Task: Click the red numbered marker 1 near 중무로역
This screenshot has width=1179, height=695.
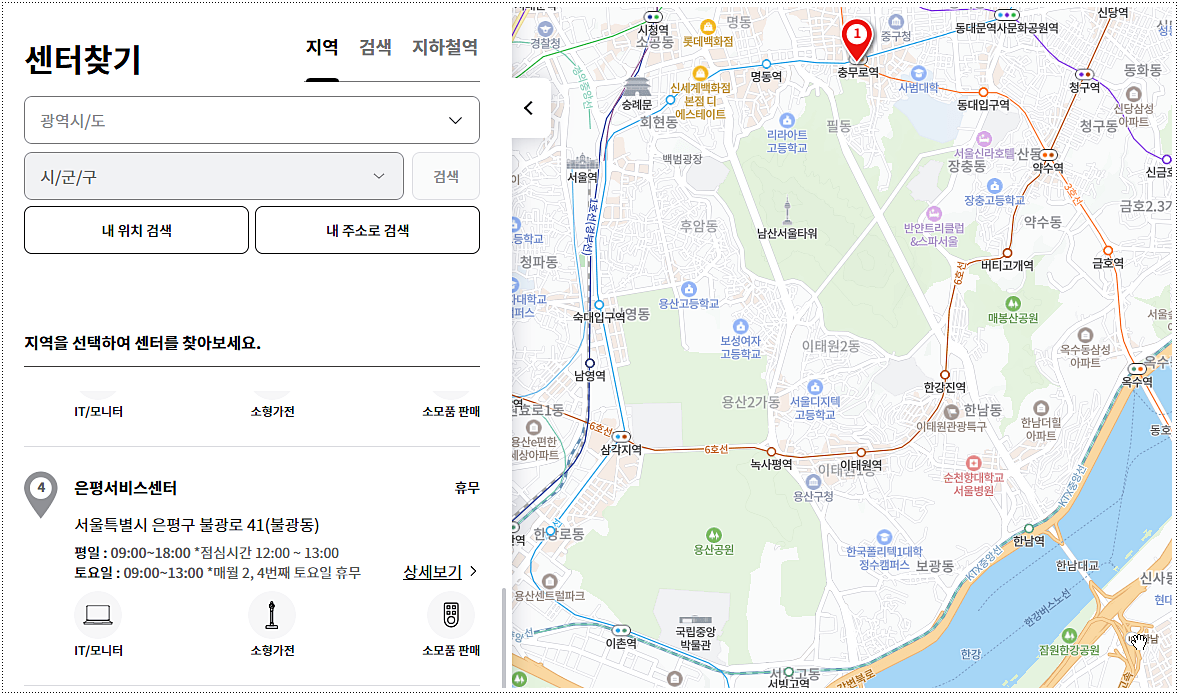Action: pos(857,36)
